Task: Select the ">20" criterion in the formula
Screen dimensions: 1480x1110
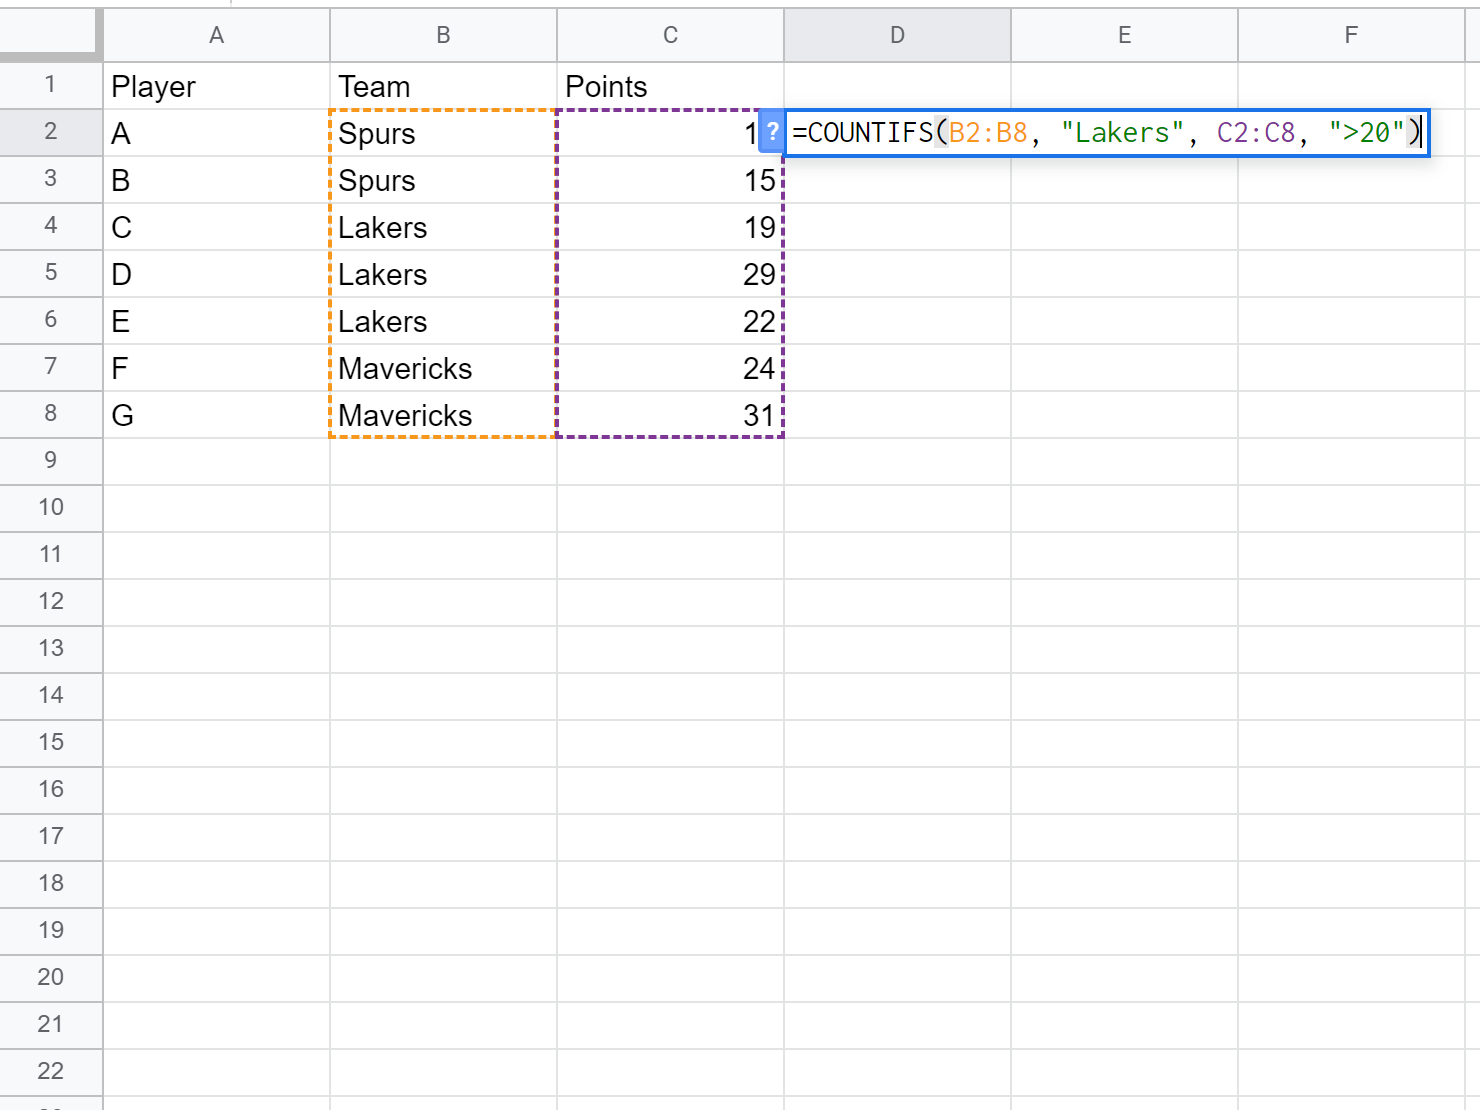Action: 1366,132
